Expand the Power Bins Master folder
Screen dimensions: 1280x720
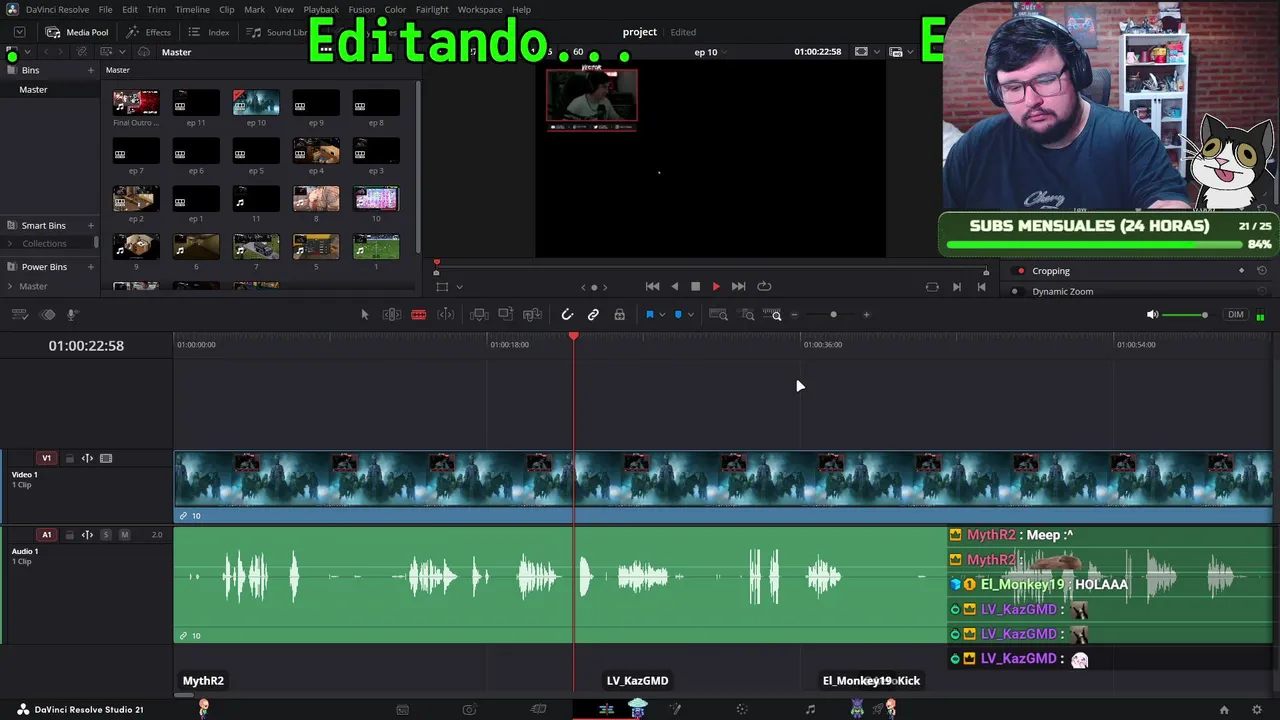(12, 286)
